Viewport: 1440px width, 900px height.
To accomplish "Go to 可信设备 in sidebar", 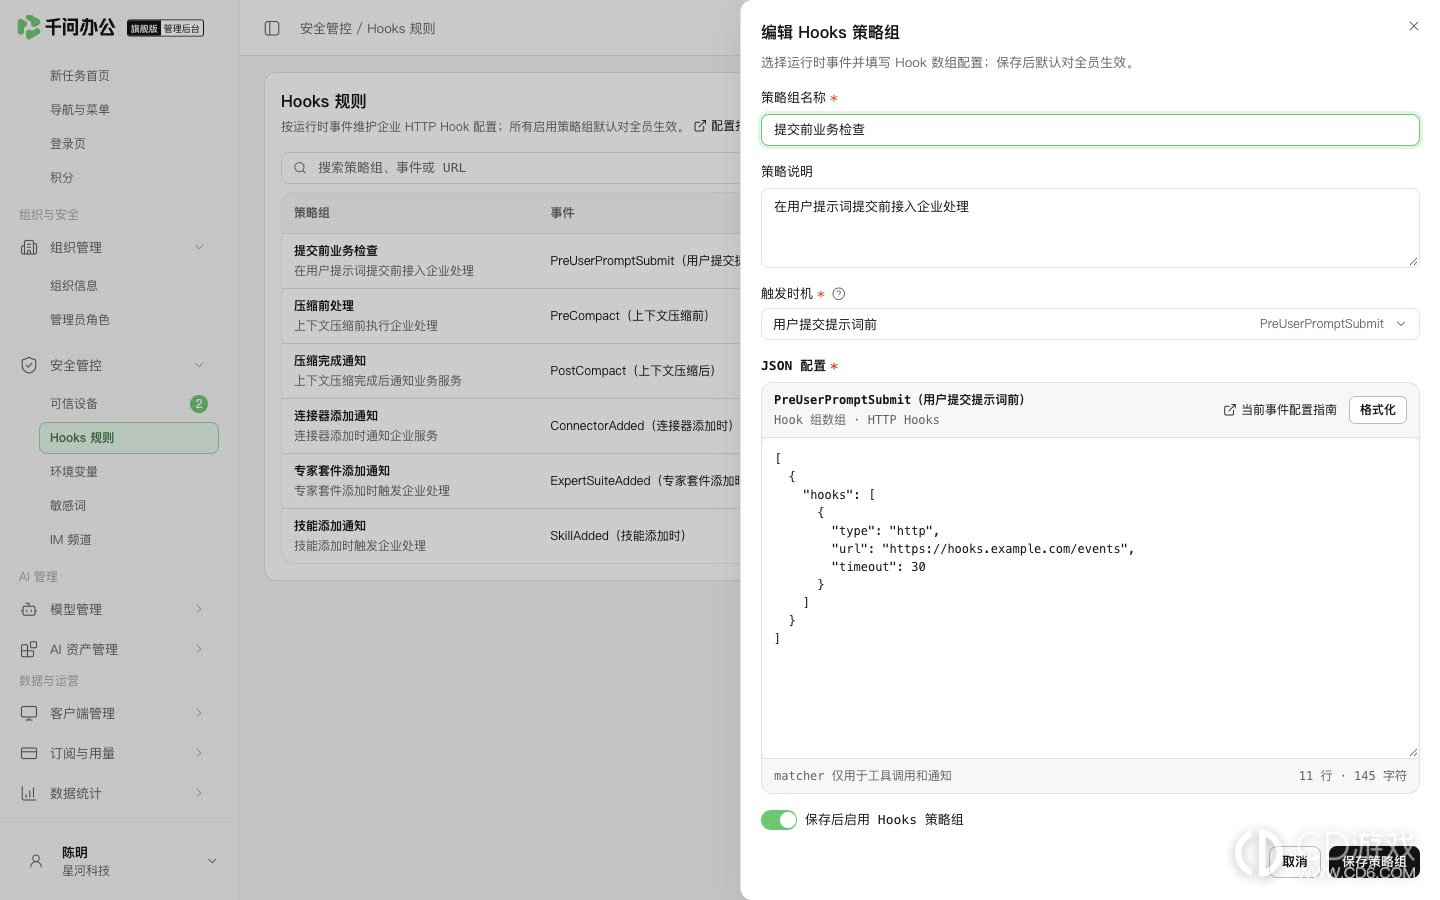I will click(129, 404).
